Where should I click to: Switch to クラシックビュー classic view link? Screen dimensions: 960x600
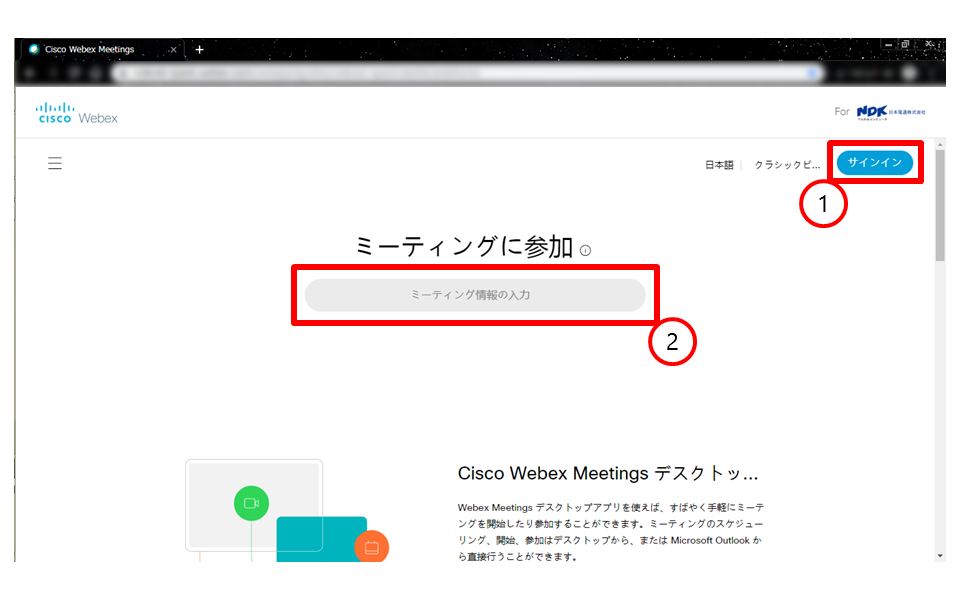(x=787, y=165)
